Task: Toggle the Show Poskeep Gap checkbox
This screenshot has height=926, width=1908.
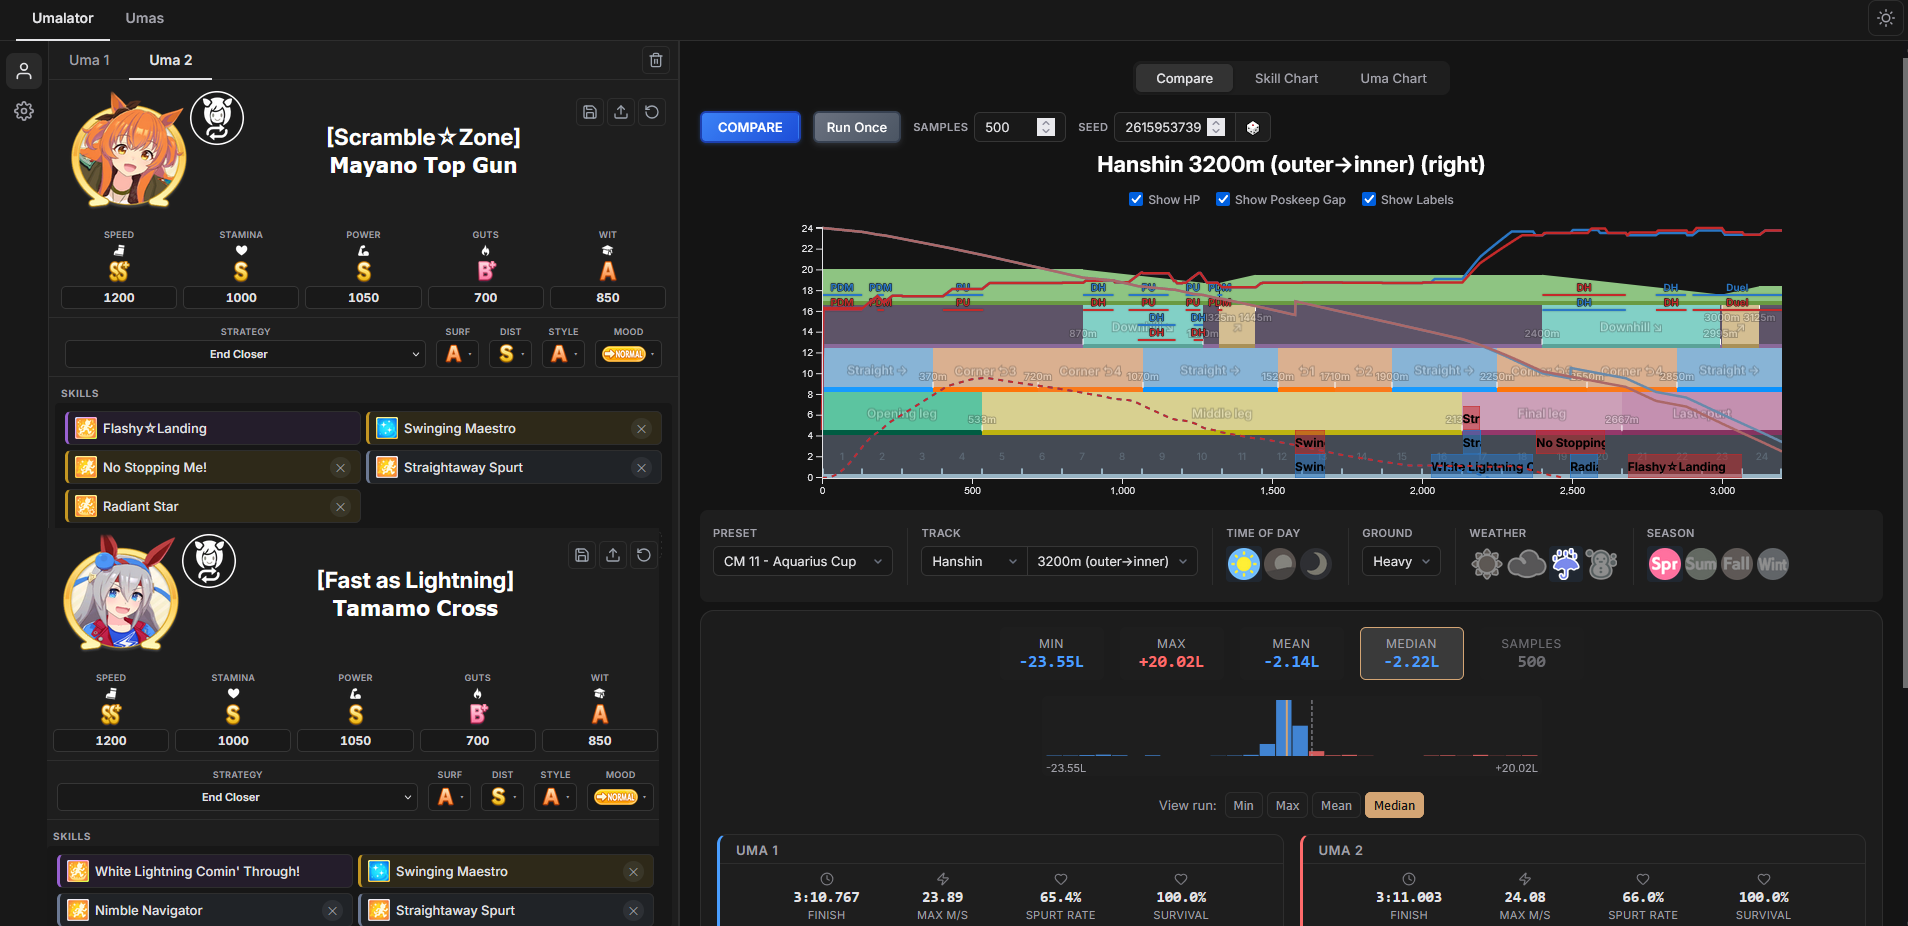Action: 1223,199
